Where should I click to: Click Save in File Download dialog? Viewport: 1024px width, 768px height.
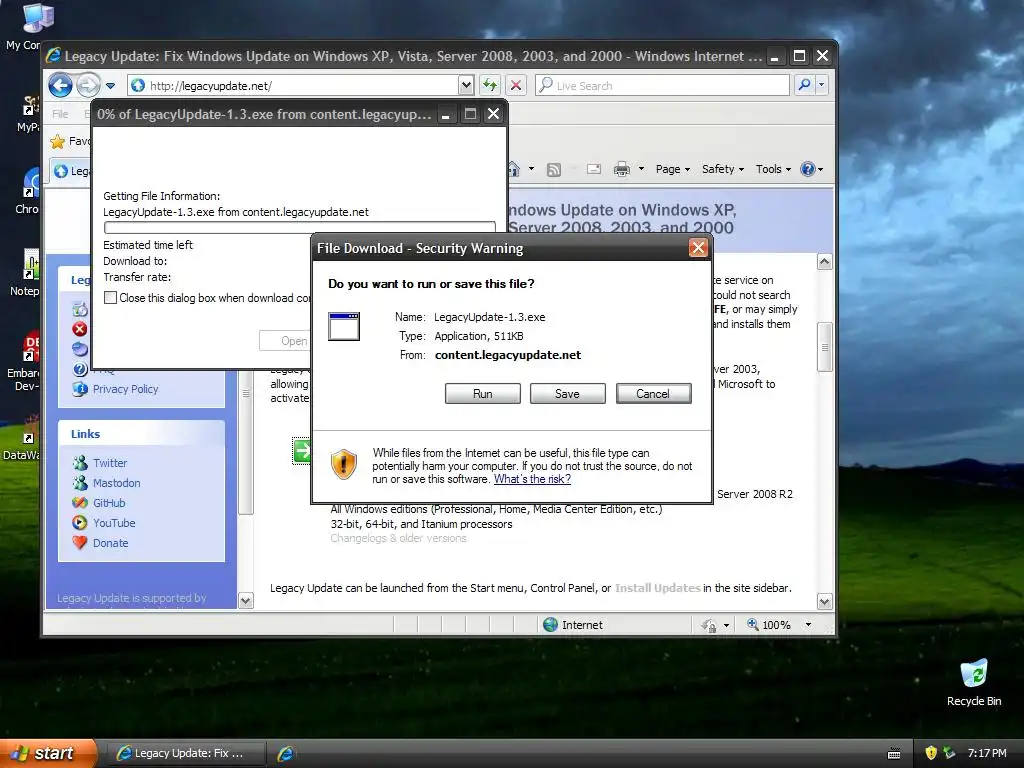(x=568, y=394)
